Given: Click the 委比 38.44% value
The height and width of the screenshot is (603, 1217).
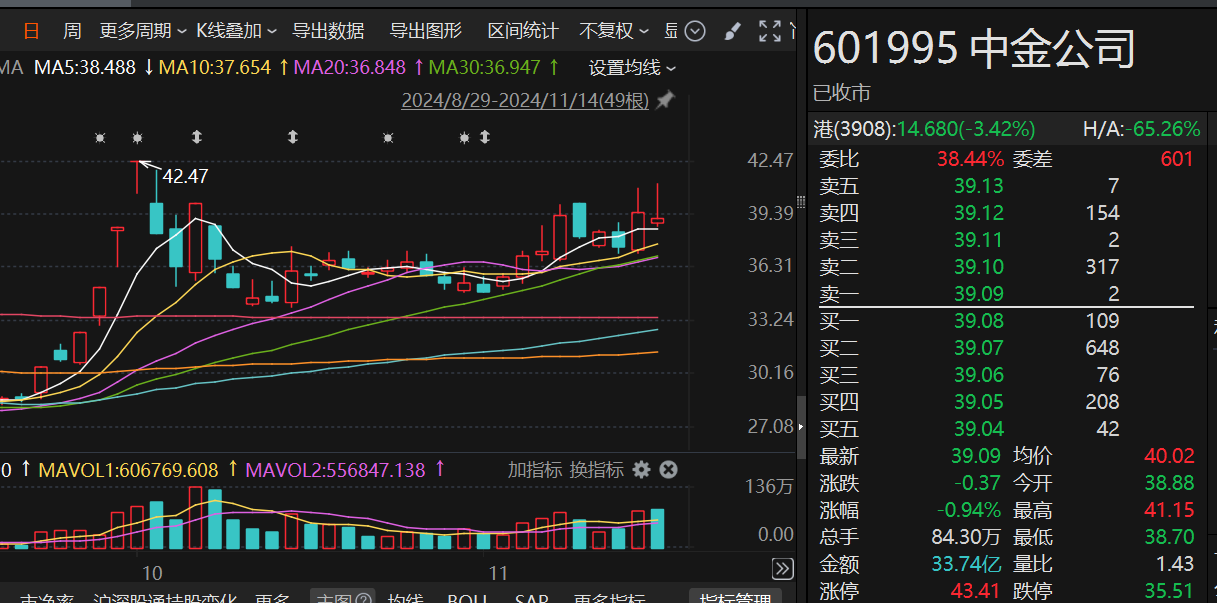Looking at the screenshot, I should (970, 159).
